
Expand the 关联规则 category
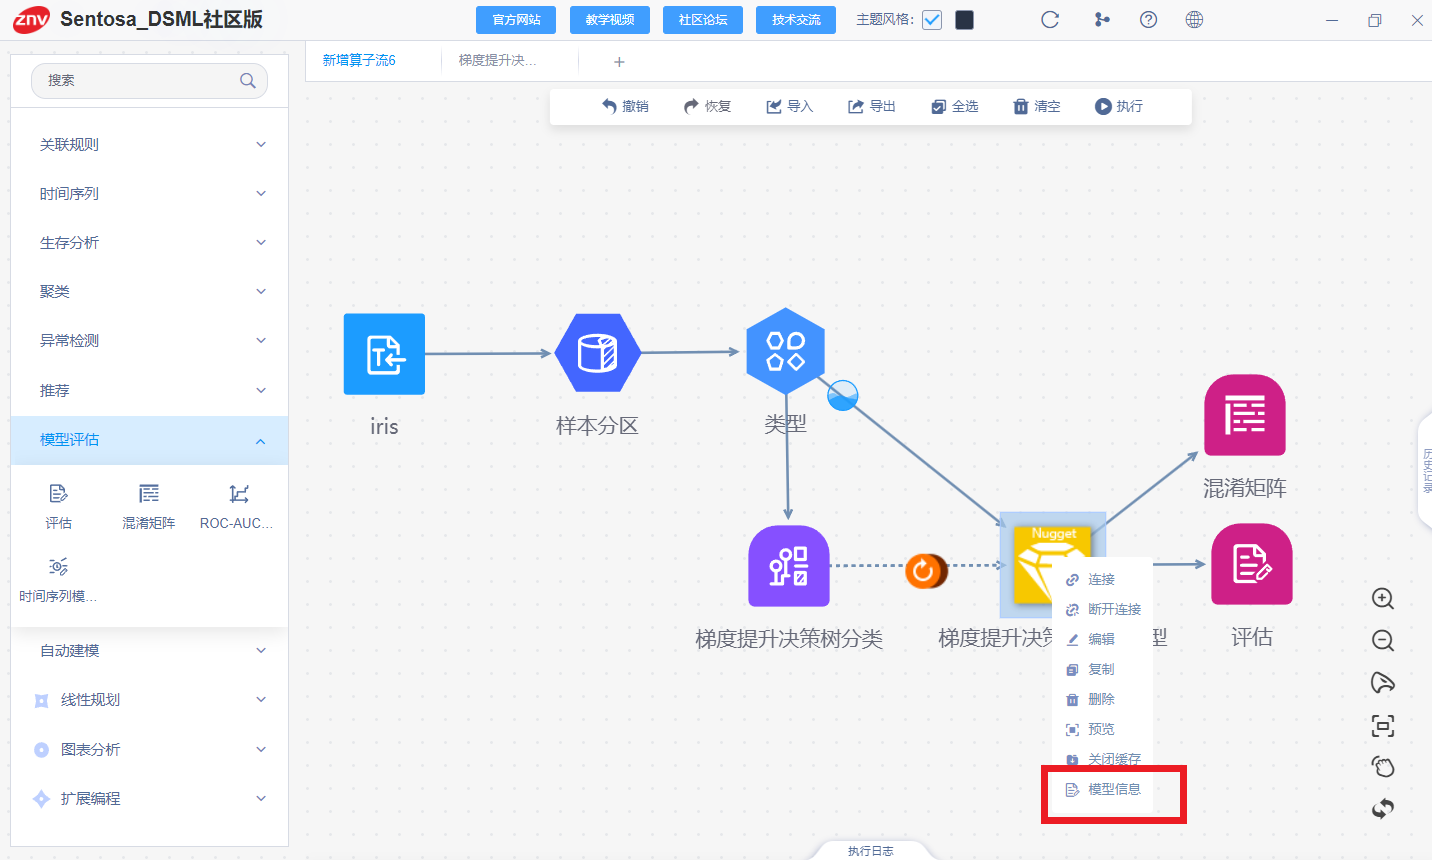point(150,144)
